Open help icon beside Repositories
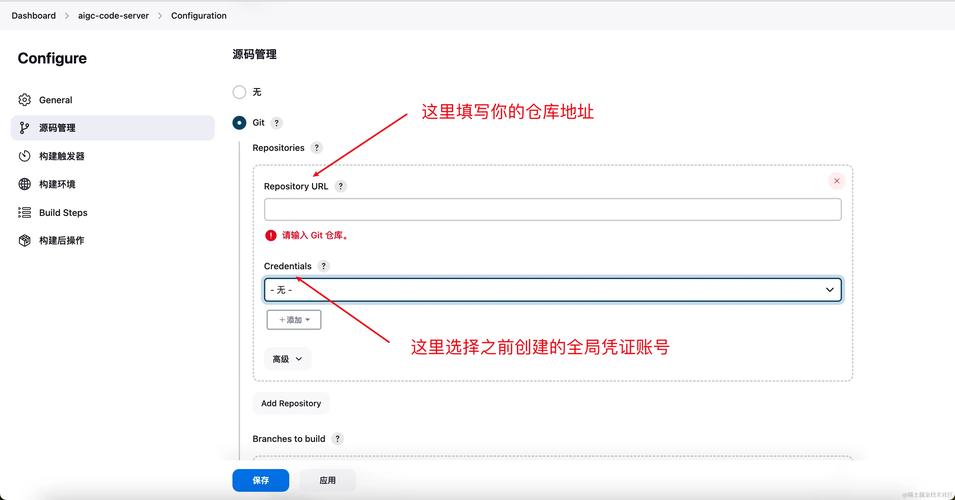Image resolution: width=955 pixels, height=500 pixels. pos(316,147)
